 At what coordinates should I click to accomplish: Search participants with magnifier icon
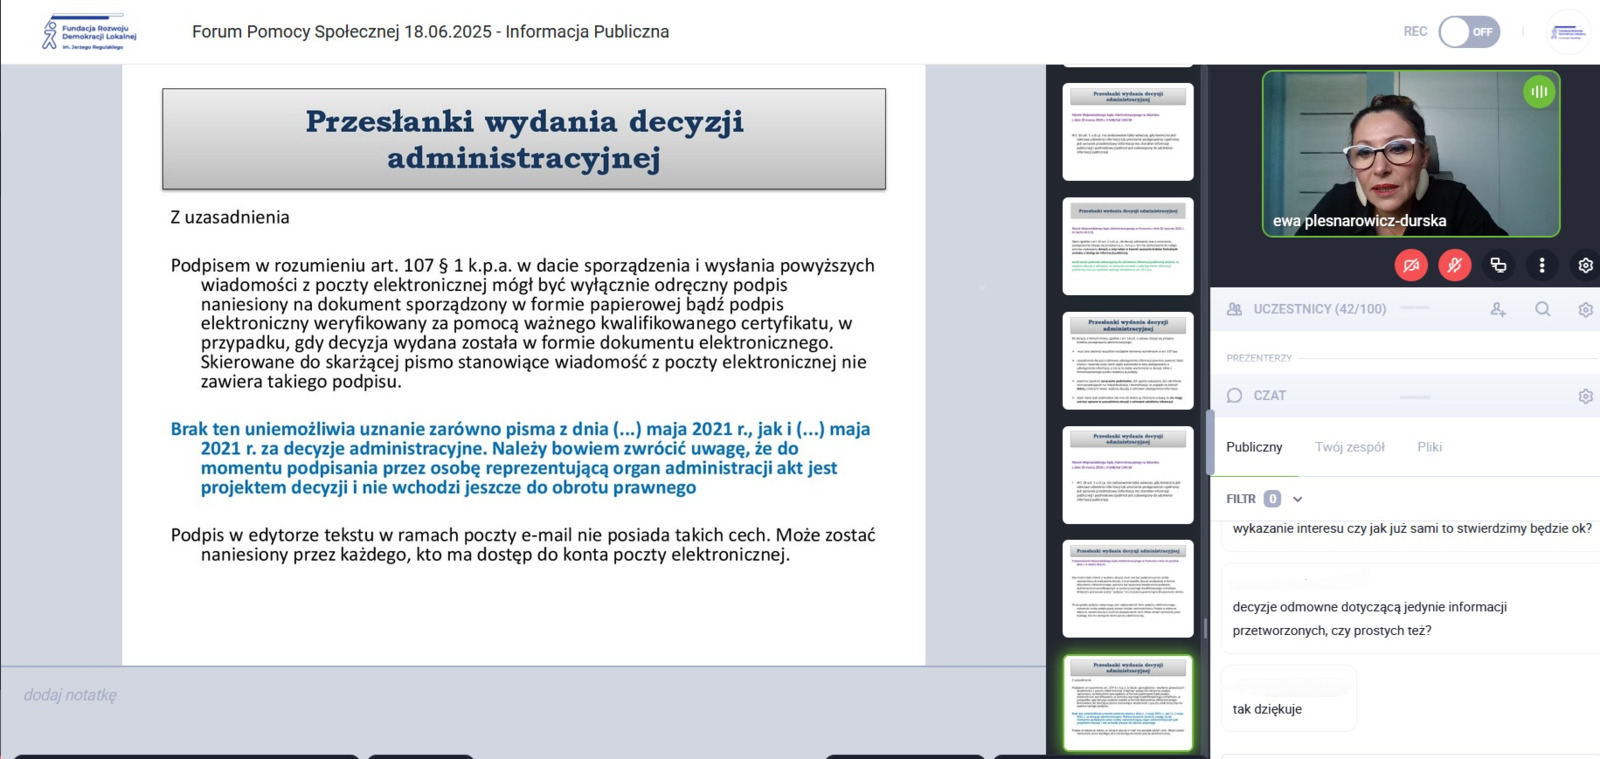[1543, 310]
